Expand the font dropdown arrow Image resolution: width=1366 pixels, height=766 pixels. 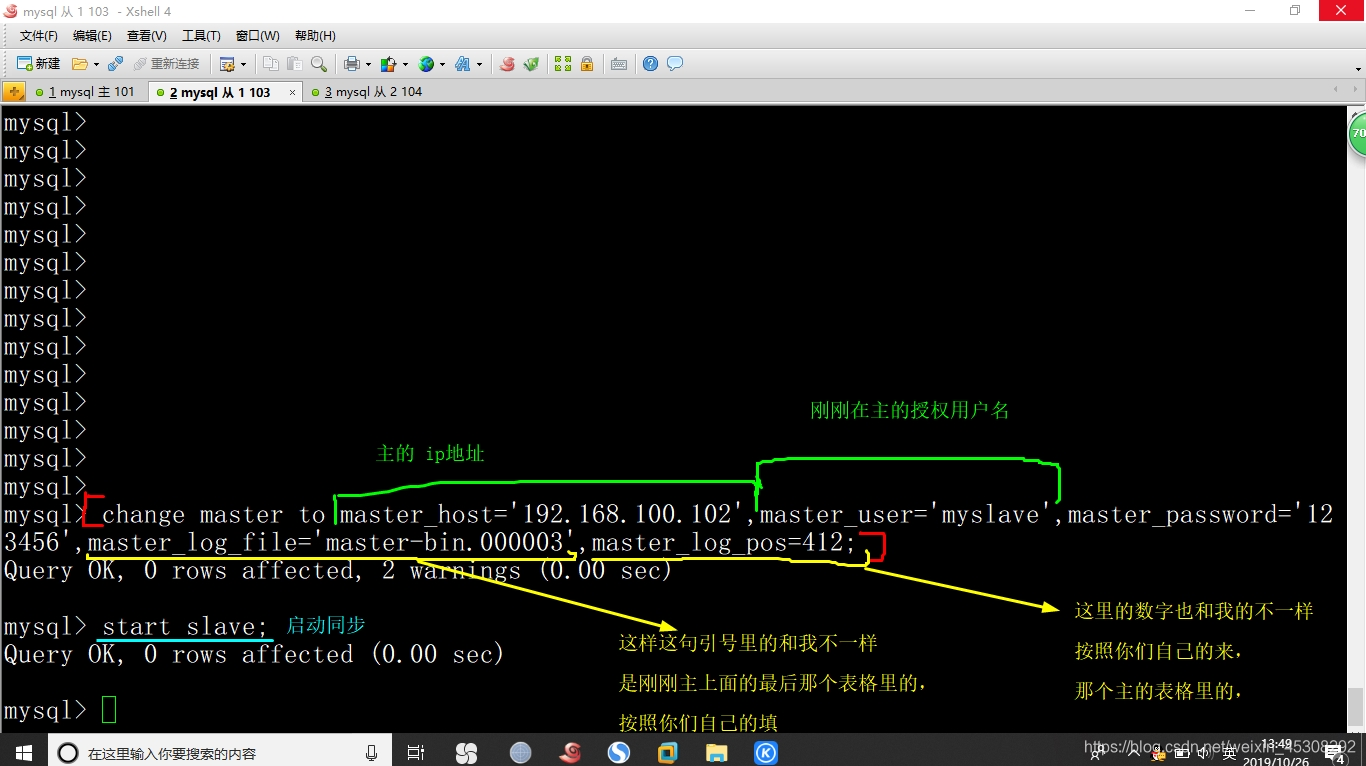(x=479, y=64)
